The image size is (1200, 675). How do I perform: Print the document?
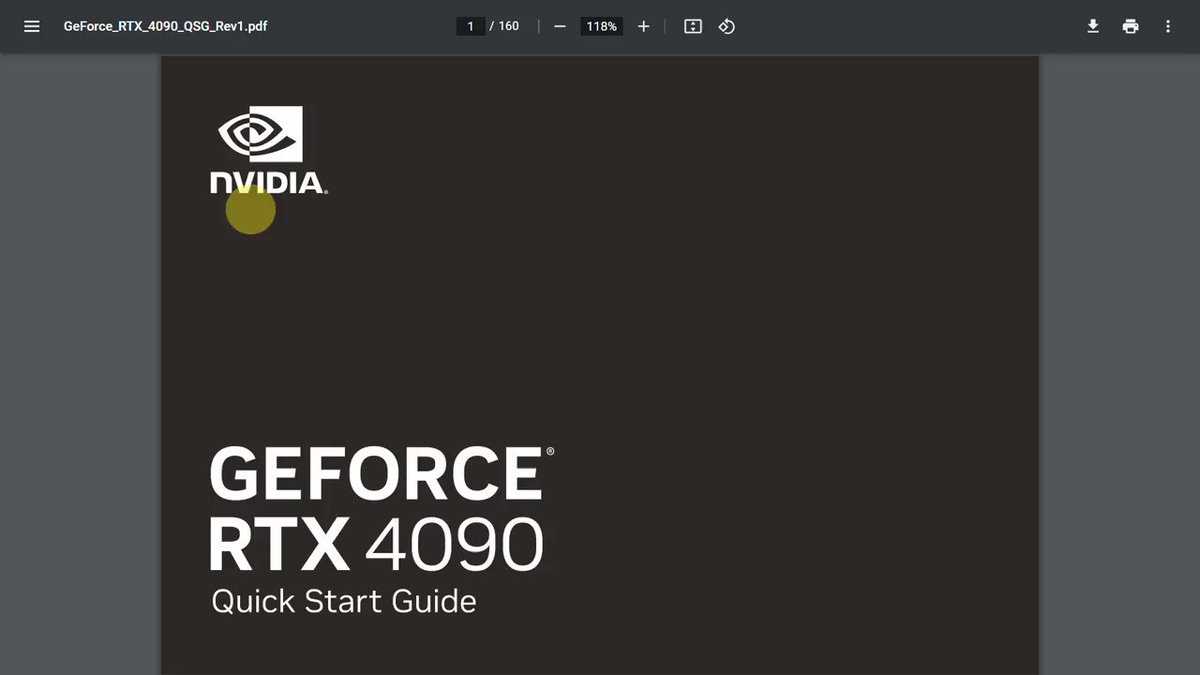(x=1130, y=26)
